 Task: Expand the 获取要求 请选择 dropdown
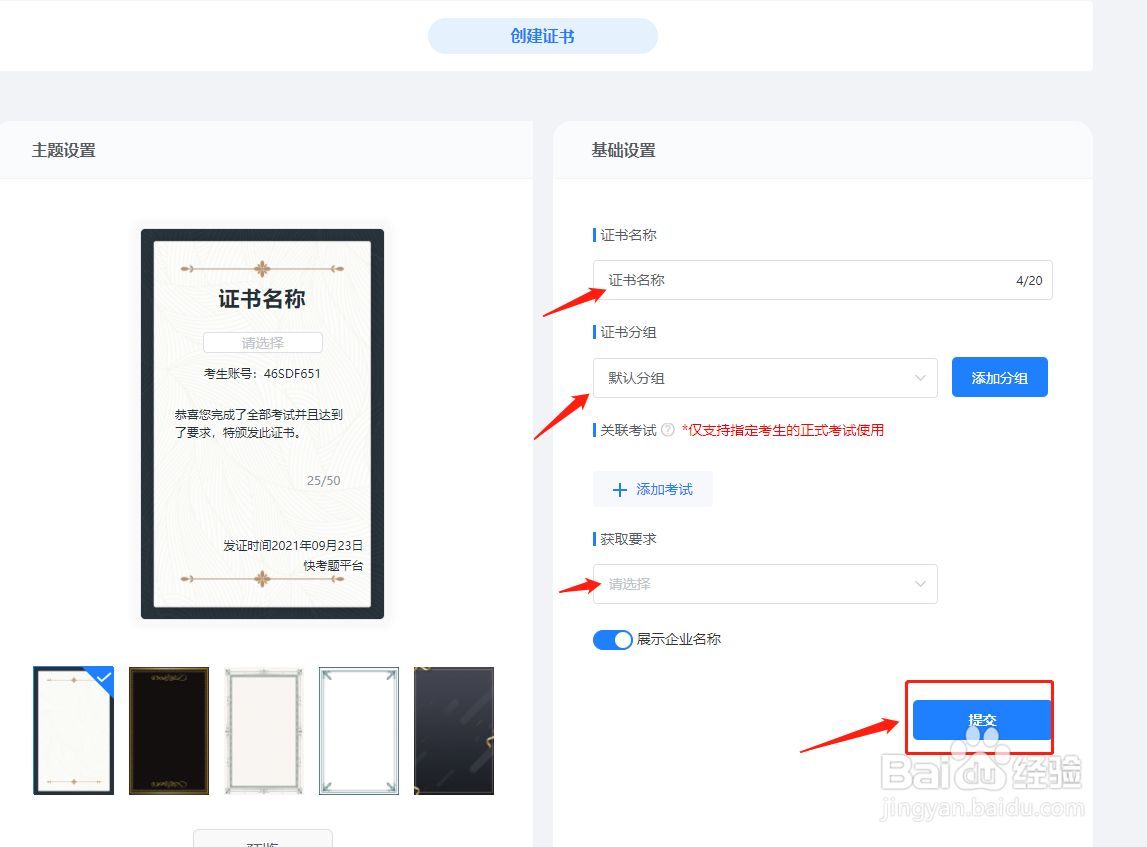(765, 584)
